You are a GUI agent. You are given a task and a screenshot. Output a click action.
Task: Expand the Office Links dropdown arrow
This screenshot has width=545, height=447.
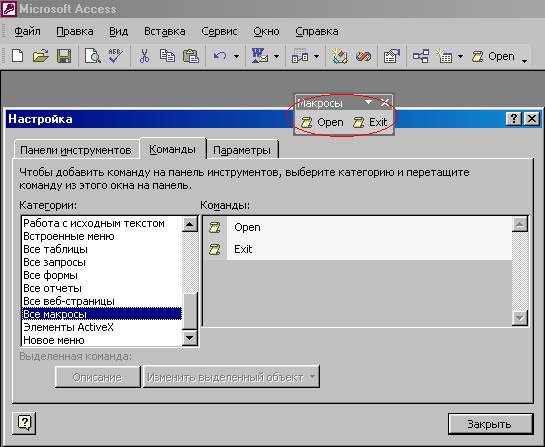tap(277, 56)
